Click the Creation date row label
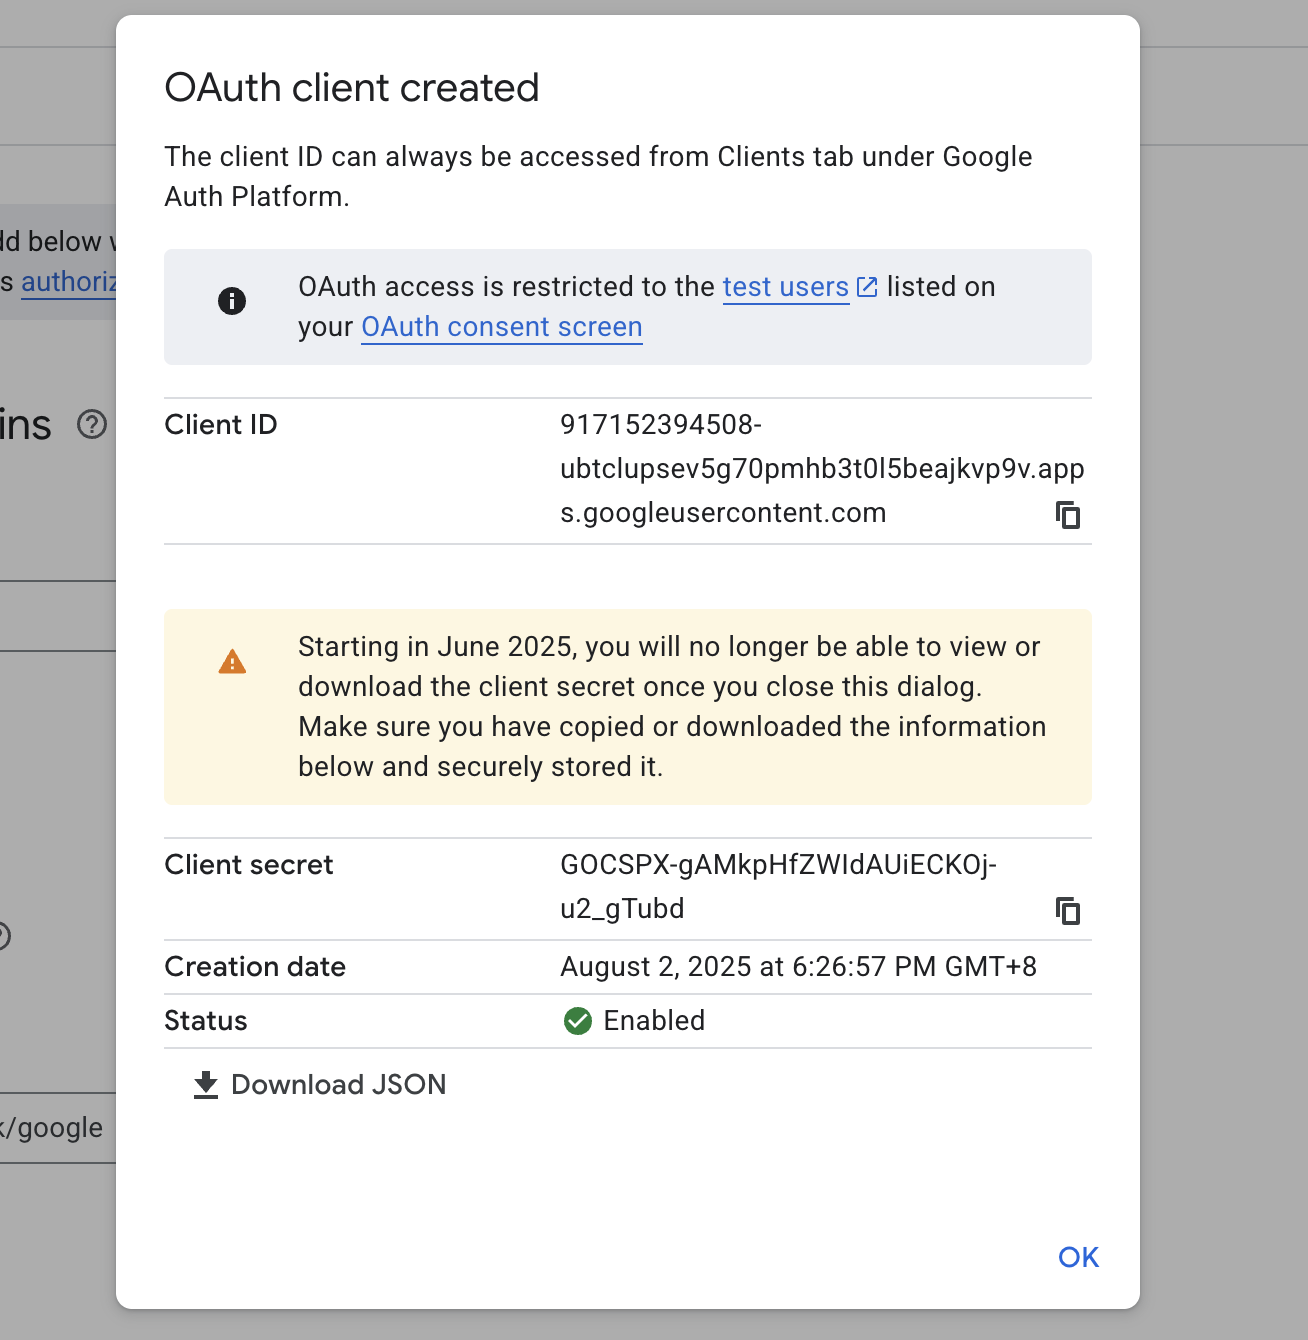The image size is (1308, 1340). pos(255,967)
